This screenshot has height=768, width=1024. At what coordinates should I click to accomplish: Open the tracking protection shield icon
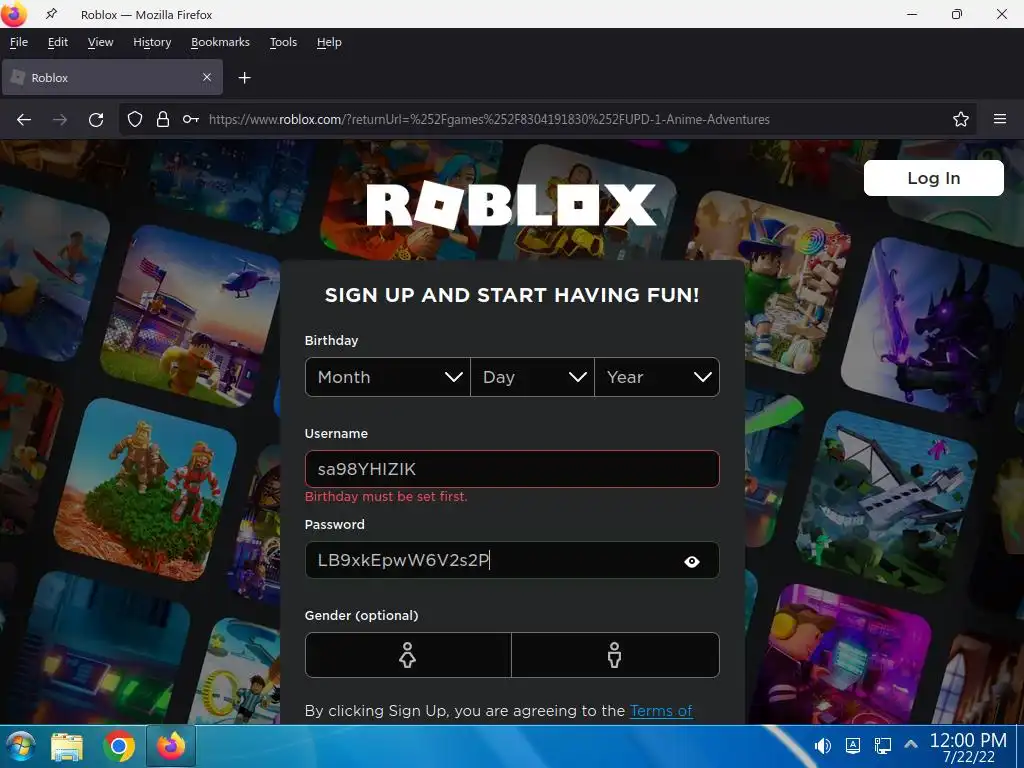click(135, 119)
